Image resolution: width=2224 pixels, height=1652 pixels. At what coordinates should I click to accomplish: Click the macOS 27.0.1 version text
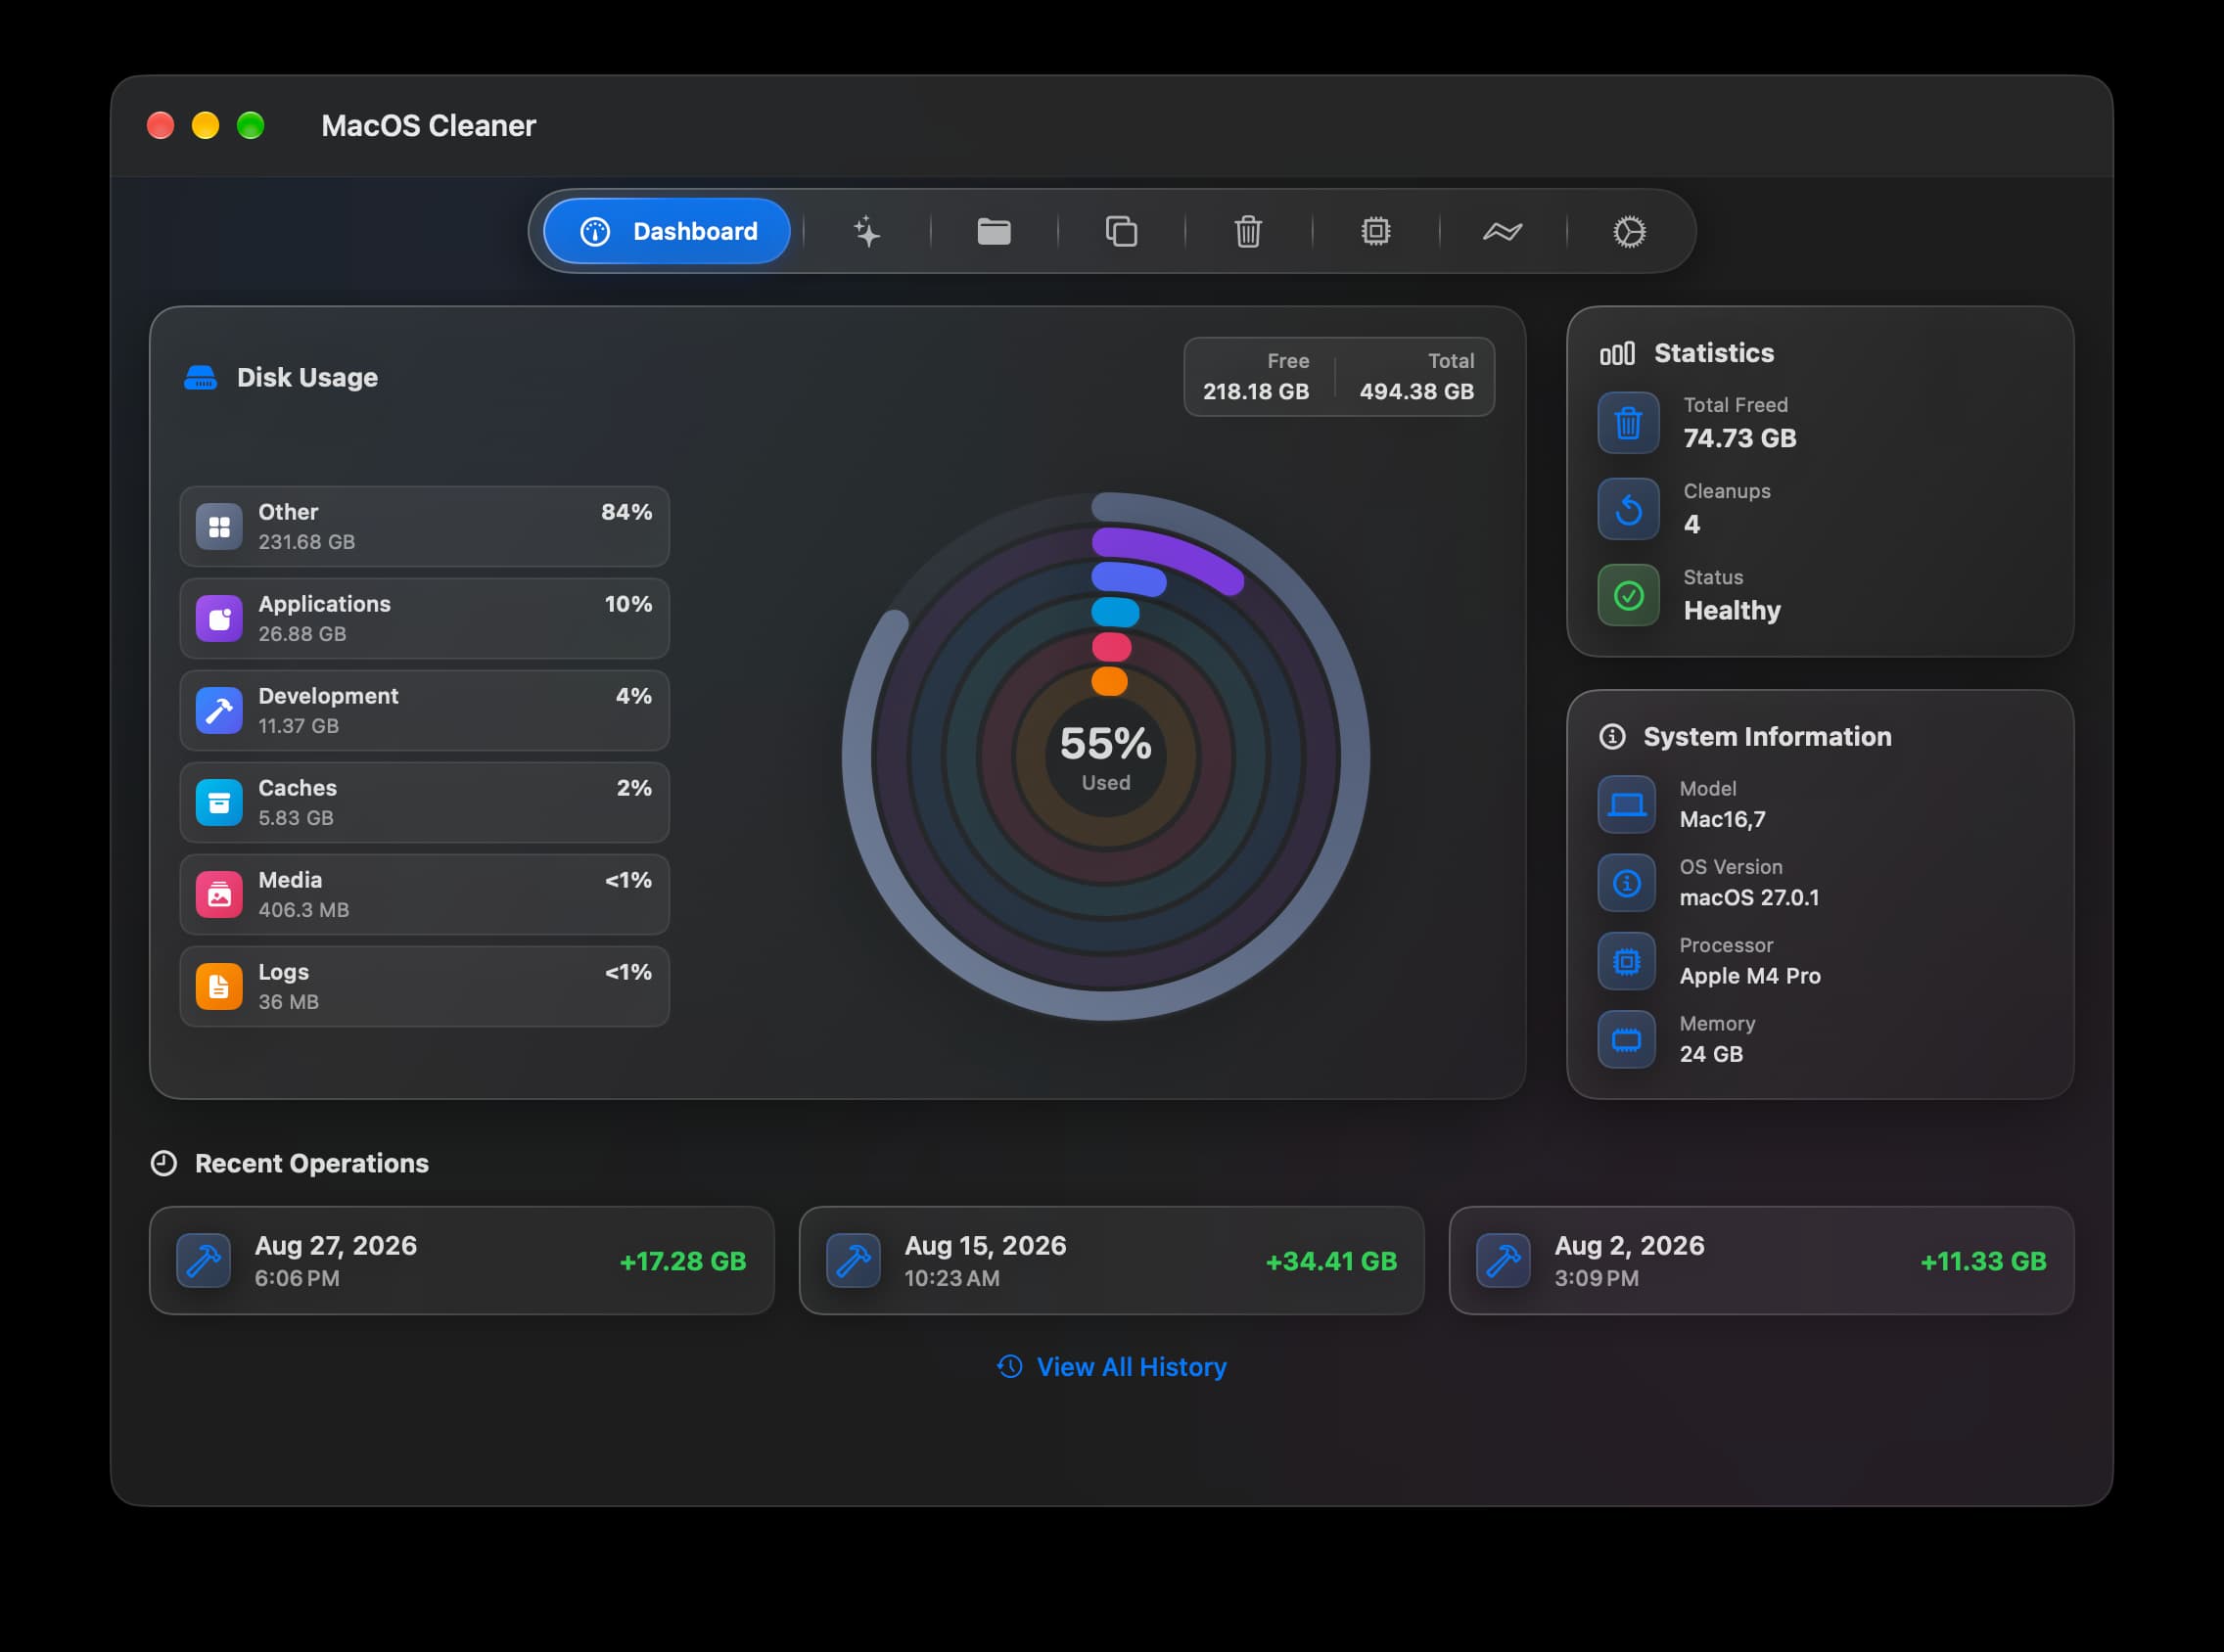[x=1748, y=897]
